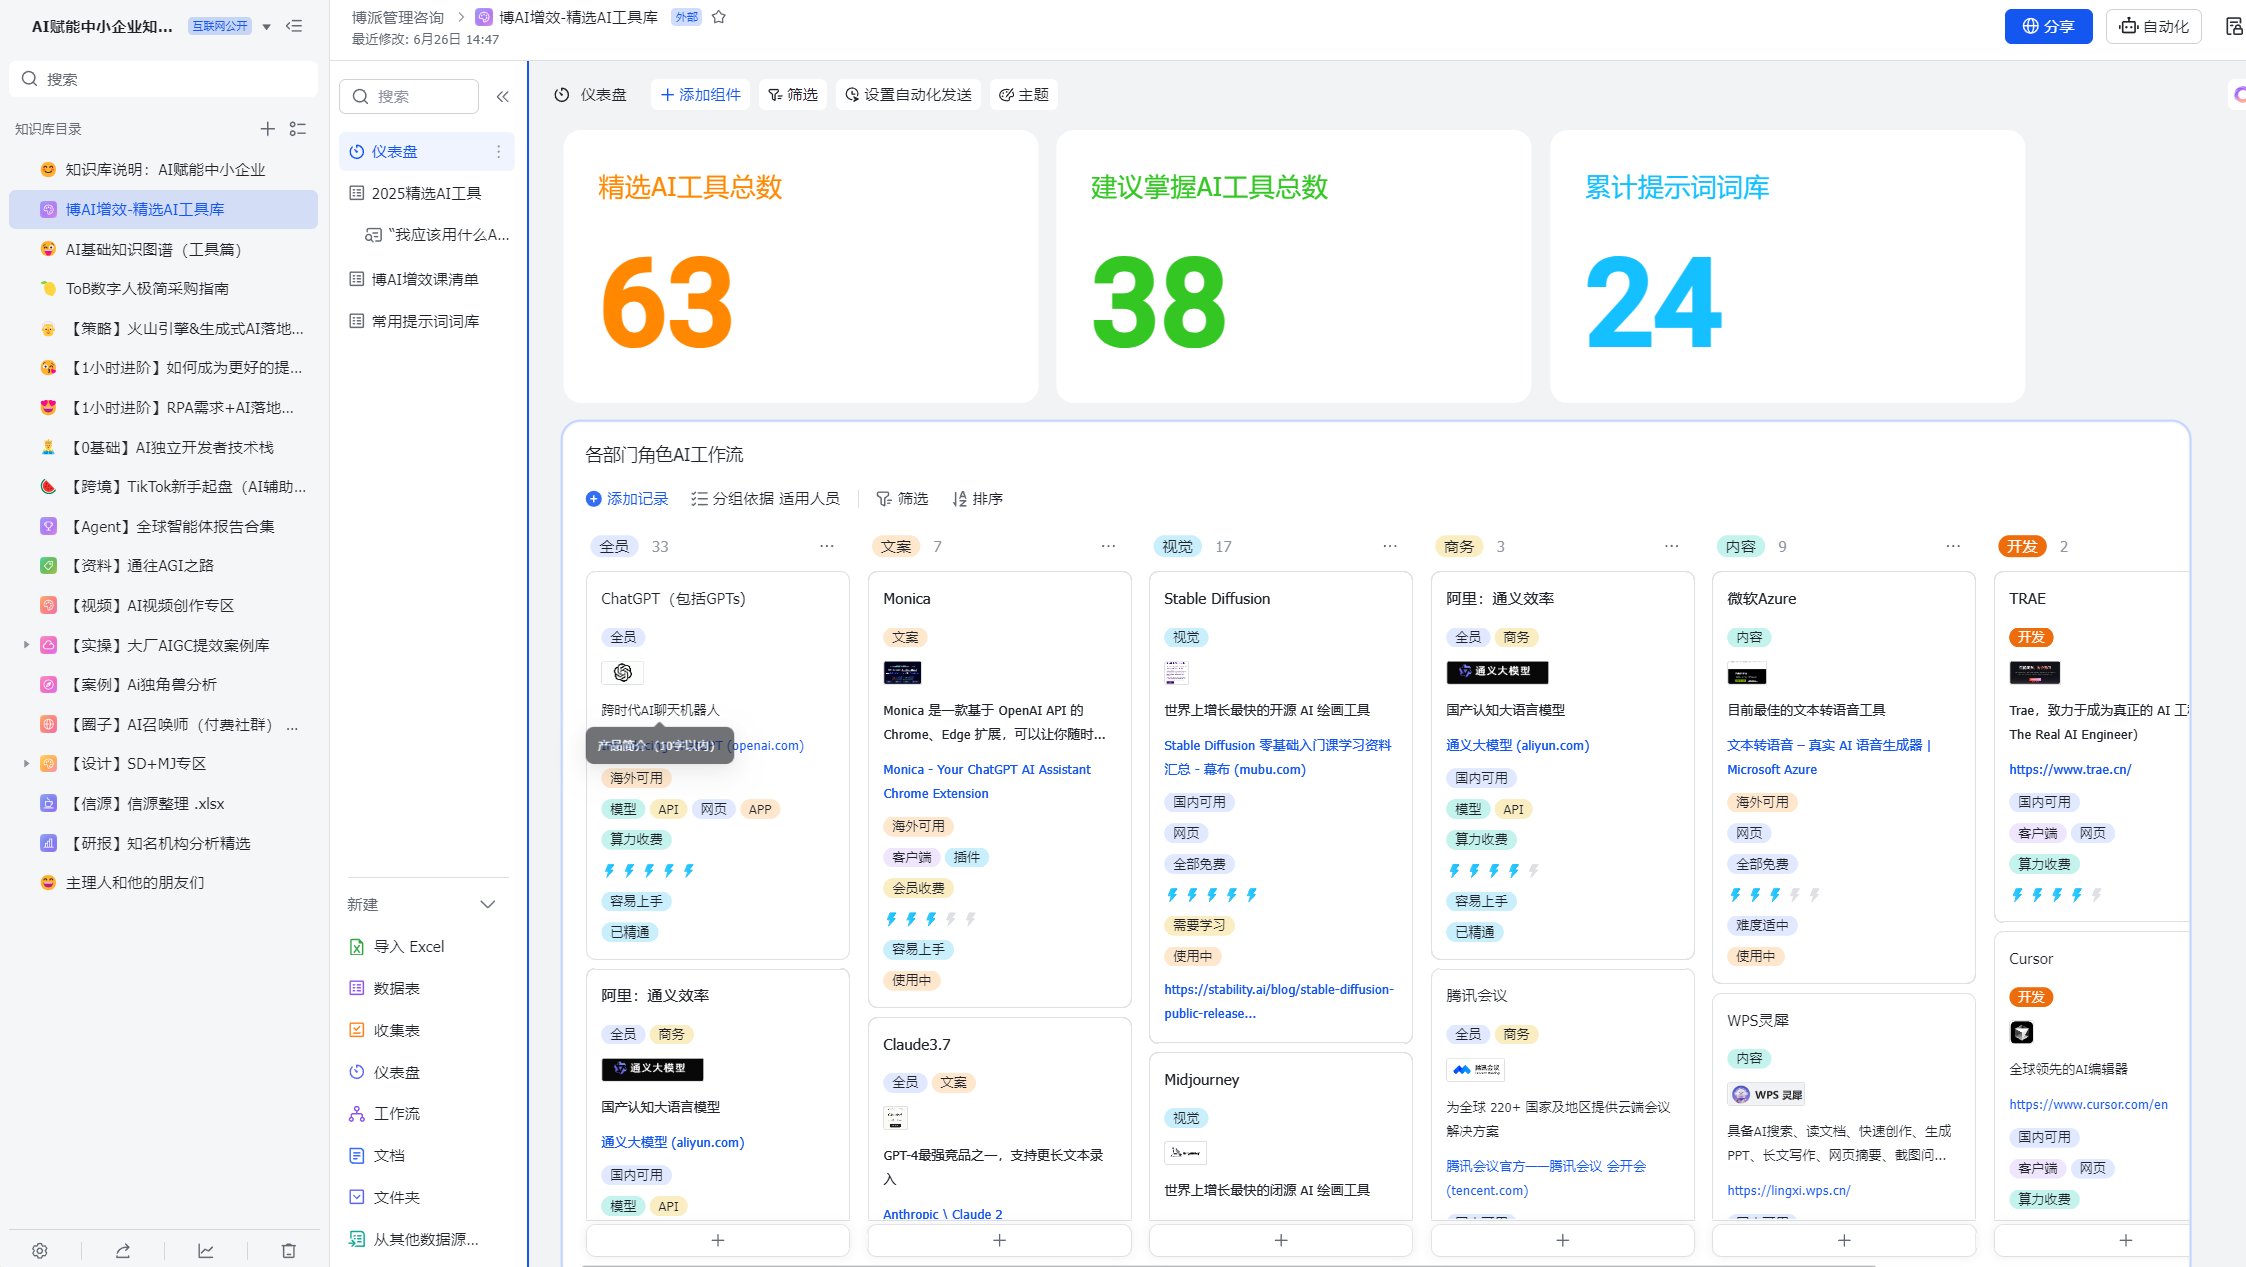This screenshot has height=1267, width=2246.
Task: Open the statistics chart icon at sidebar bottom
Action: click(x=206, y=1251)
